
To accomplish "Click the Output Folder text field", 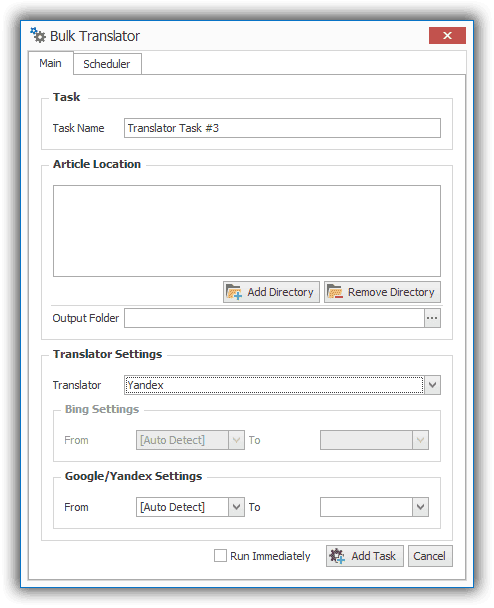I will point(274,318).
